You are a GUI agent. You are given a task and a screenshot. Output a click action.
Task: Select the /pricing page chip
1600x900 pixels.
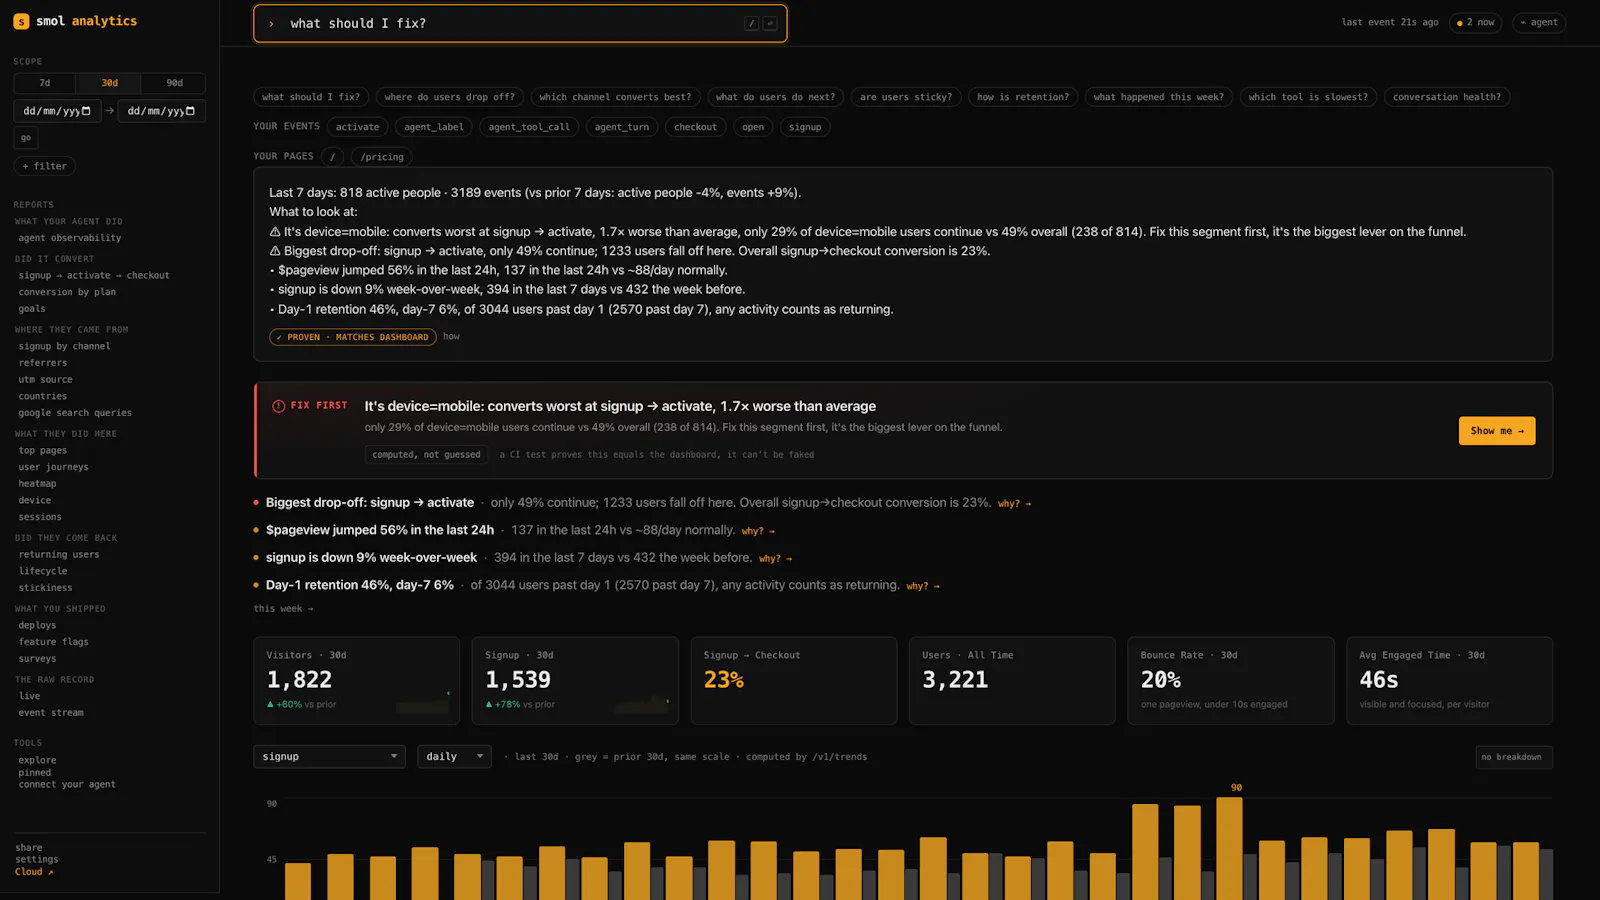pyautogui.click(x=382, y=157)
